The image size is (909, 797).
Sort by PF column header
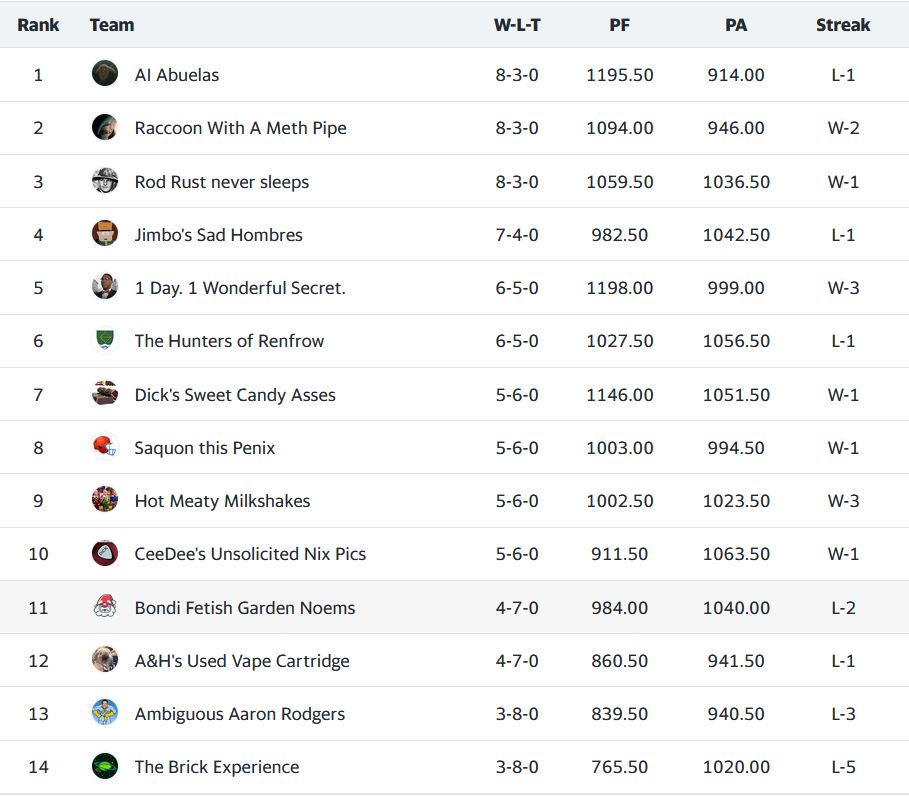tap(620, 25)
